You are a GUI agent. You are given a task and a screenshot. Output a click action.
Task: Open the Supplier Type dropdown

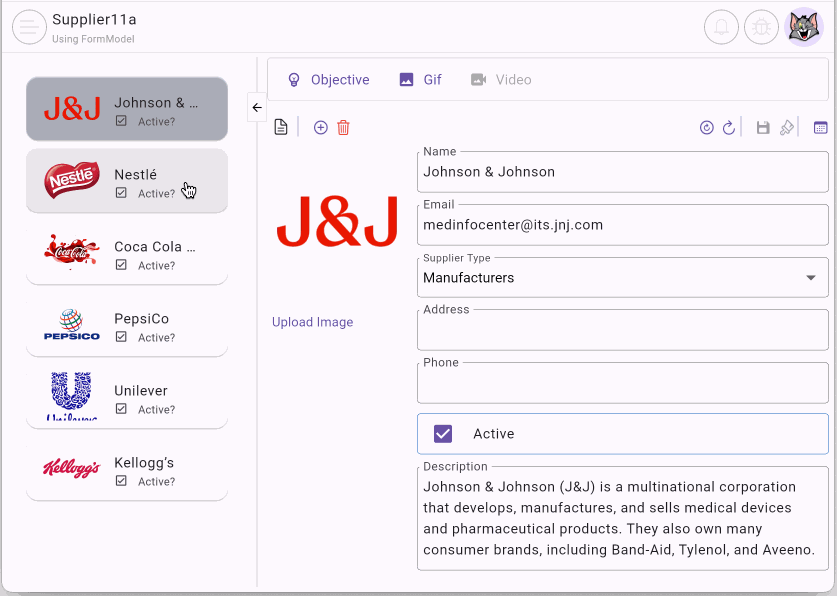(622, 277)
